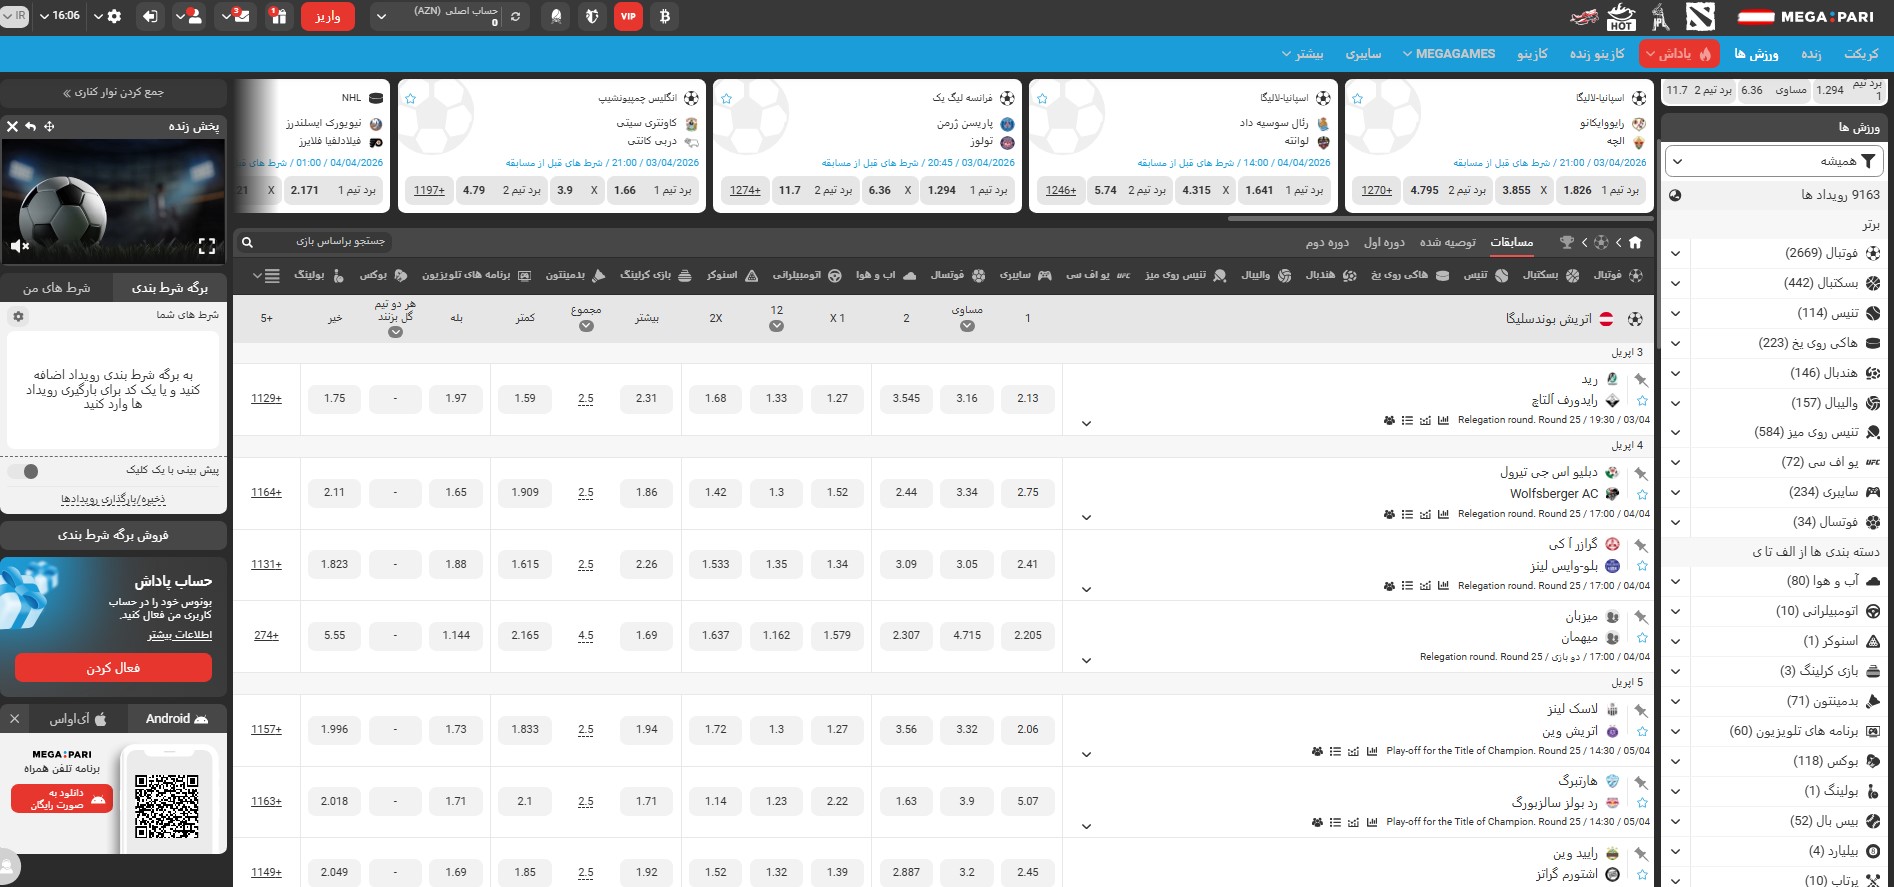Pin the Ried vs Rheindorf Altach match
Viewport: 1894px width, 887px height.
tap(1641, 380)
